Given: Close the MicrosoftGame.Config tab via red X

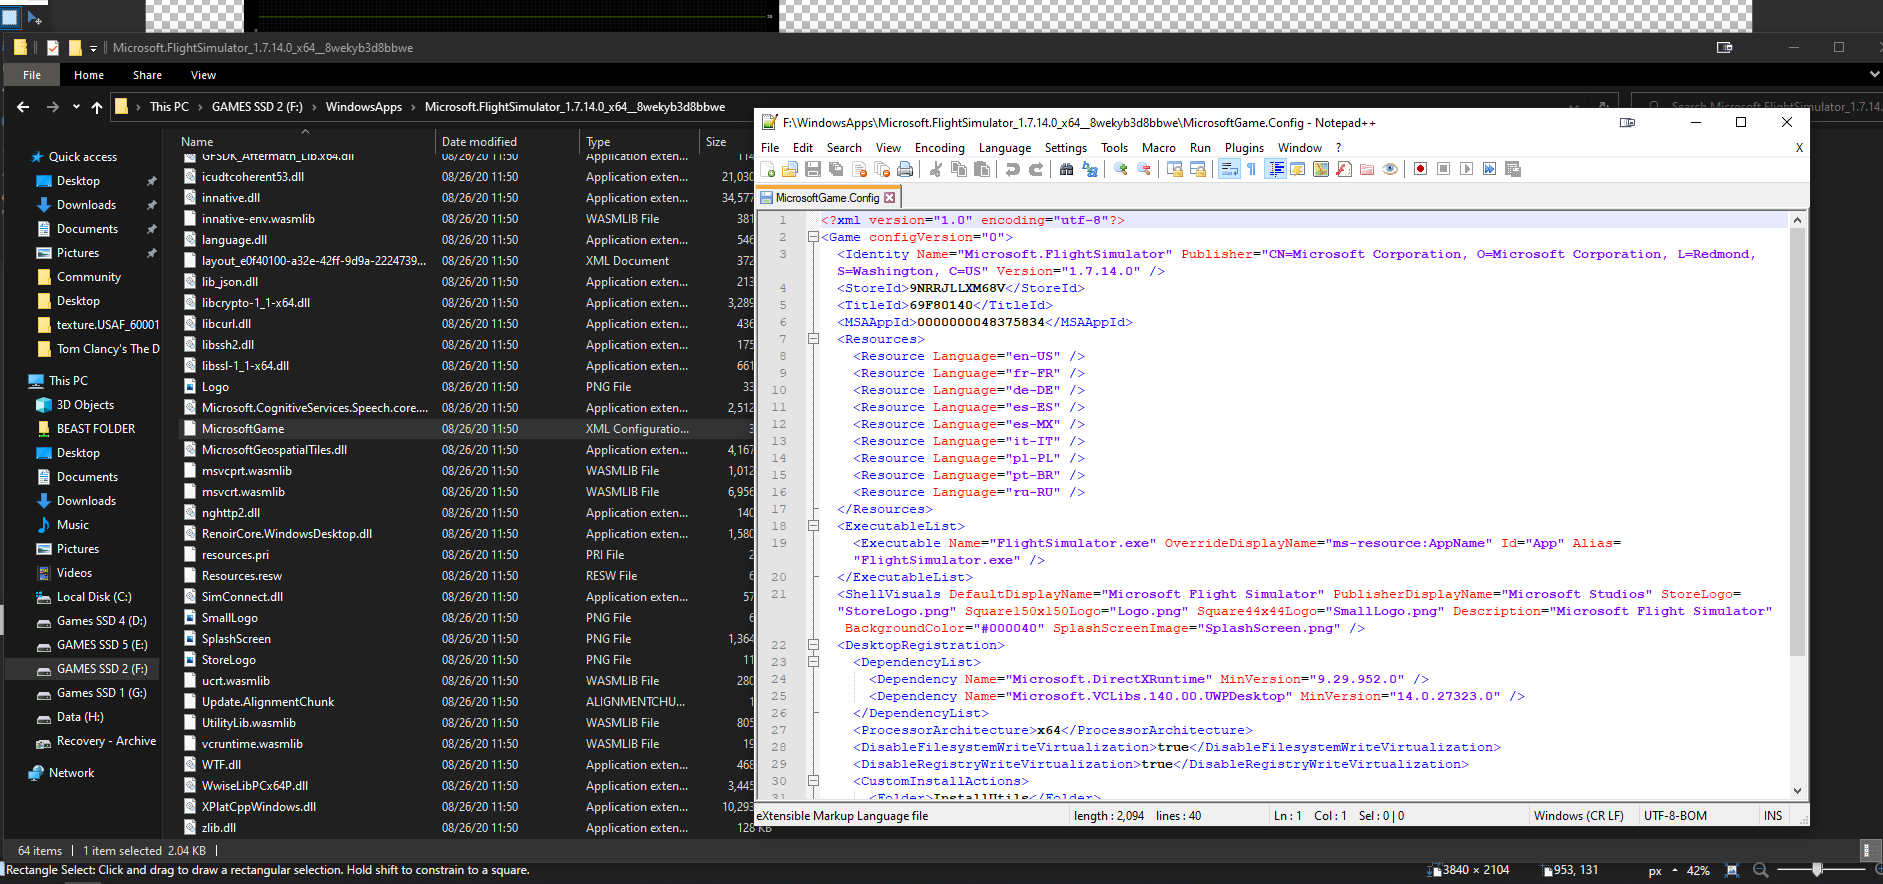Looking at the screenshot, I should (x=889, y=198).
